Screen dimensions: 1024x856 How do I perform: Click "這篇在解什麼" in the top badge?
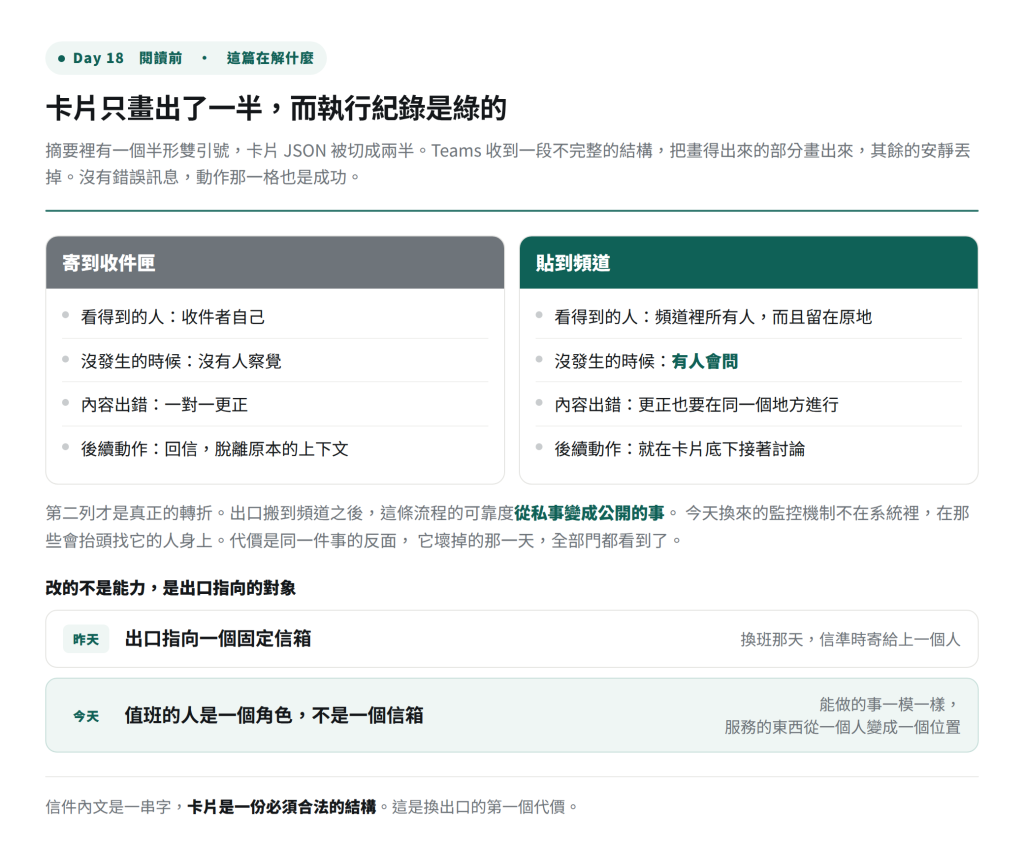[270, 58]
